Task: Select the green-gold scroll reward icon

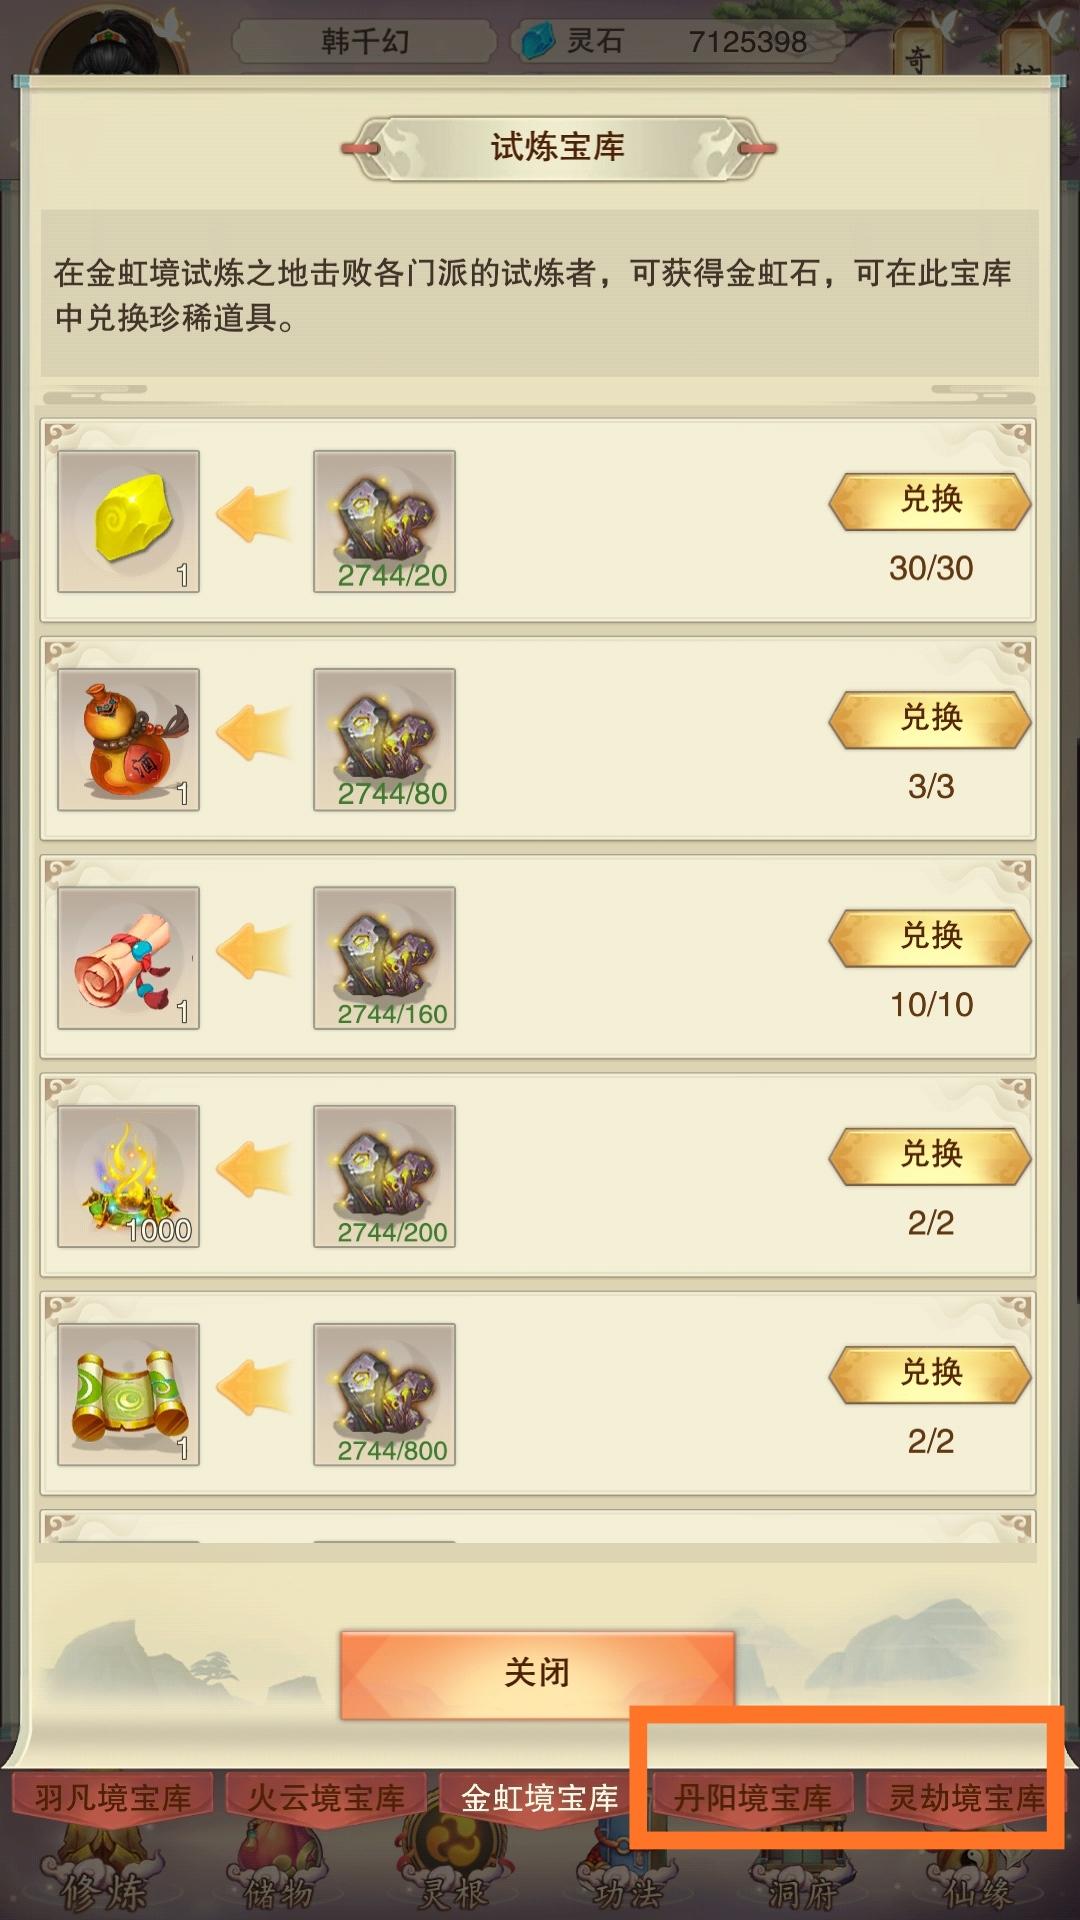Action: [128, 1394]
